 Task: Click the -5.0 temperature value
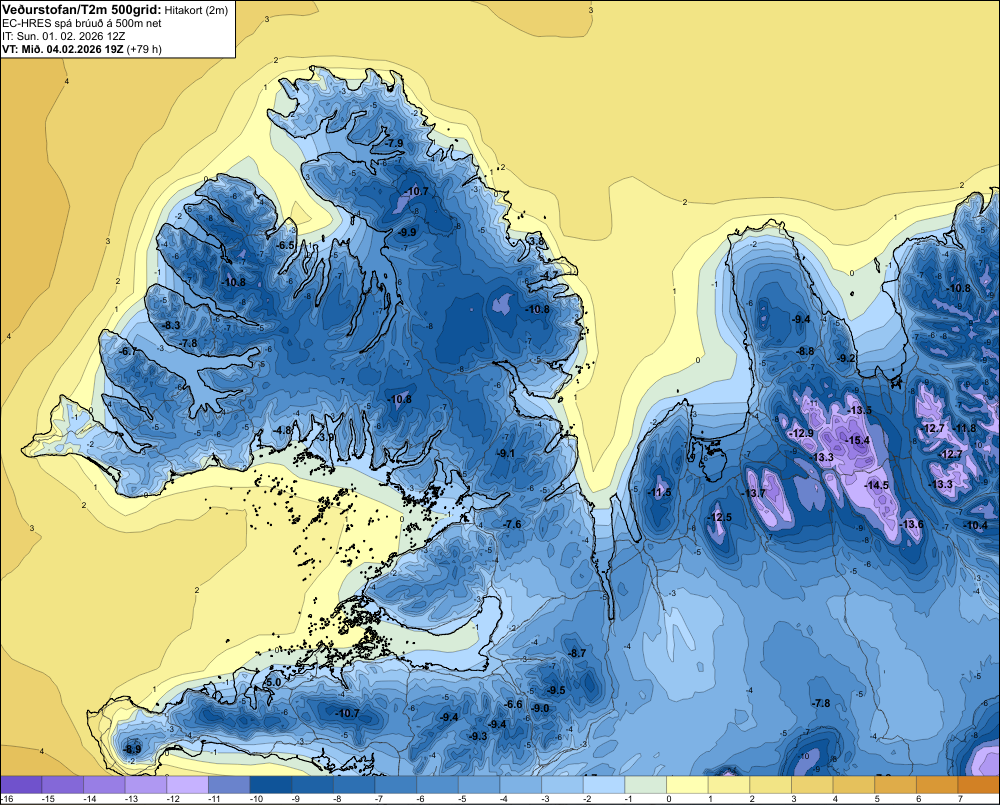pos(272,682)
